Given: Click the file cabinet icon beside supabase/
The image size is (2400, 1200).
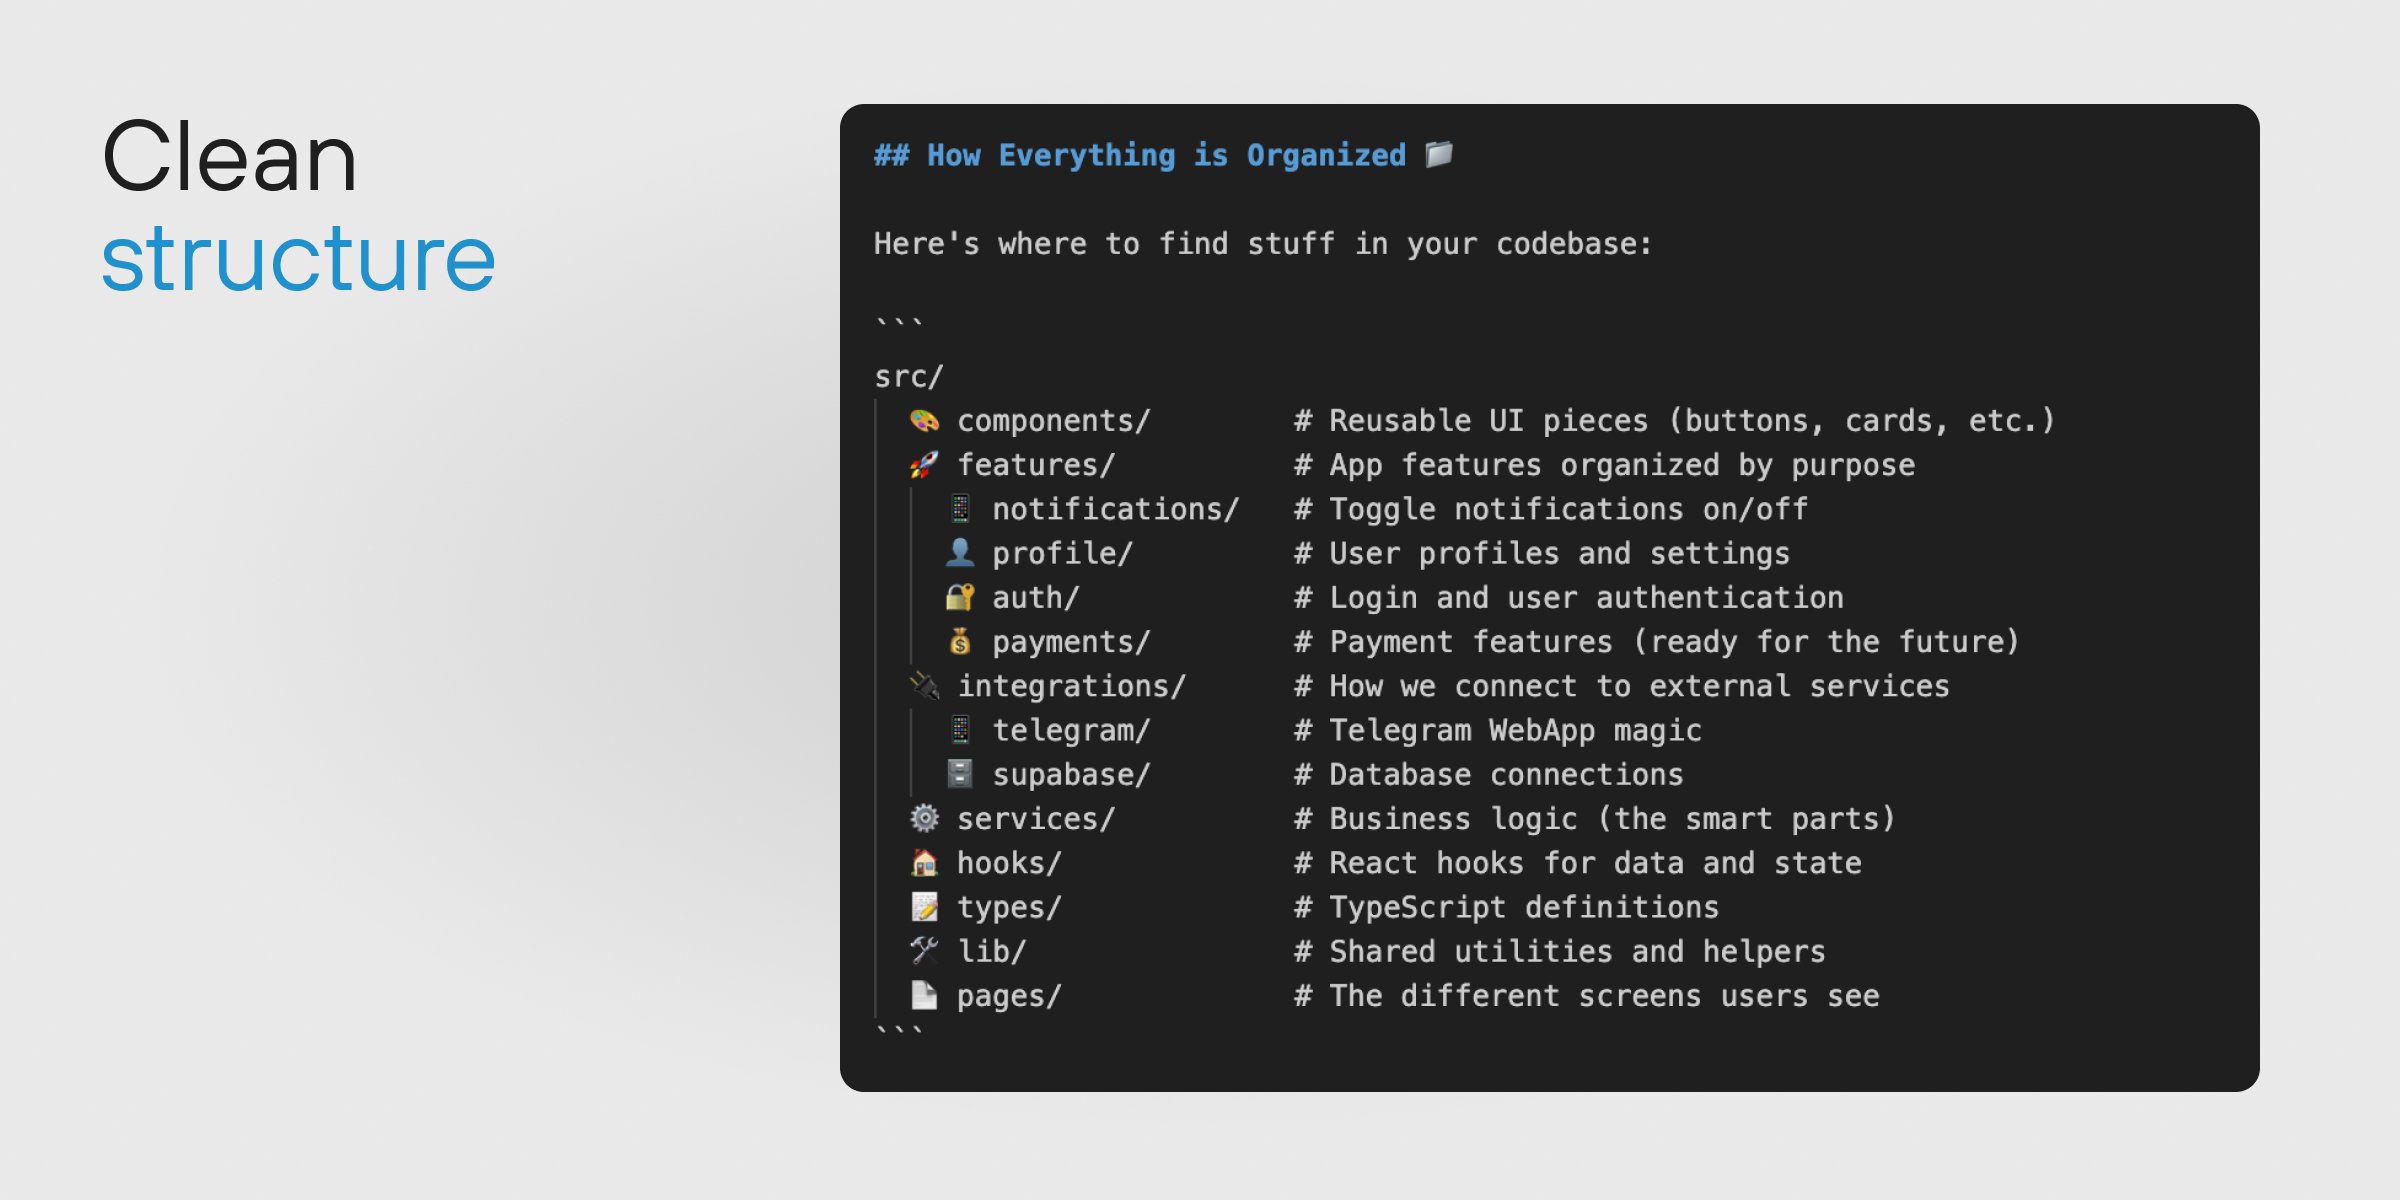Looking at the screenshot, I should 960,774.
